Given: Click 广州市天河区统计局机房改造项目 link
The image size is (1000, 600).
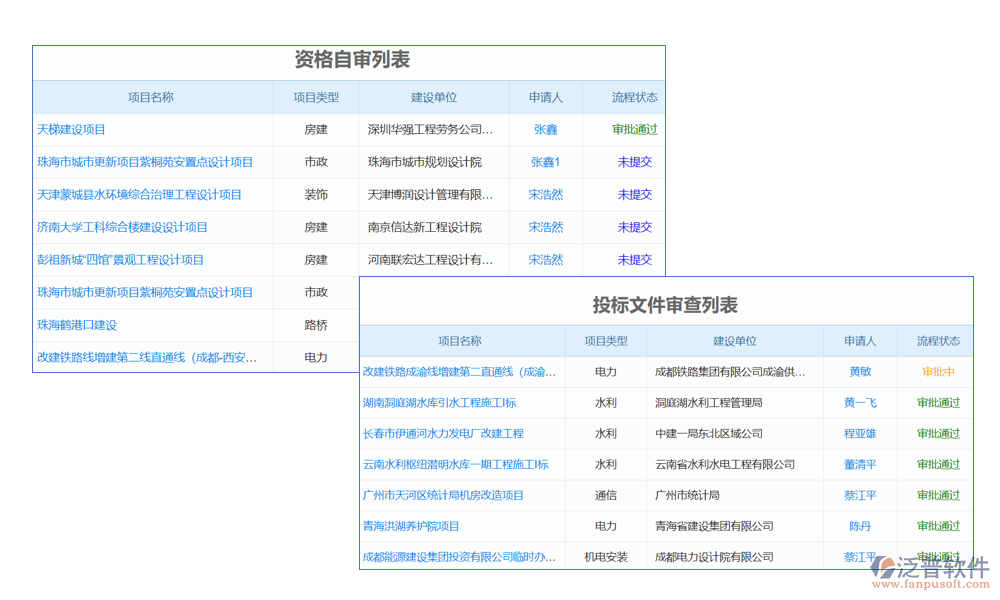Looking at the screenshot, I should coord(443,495).
